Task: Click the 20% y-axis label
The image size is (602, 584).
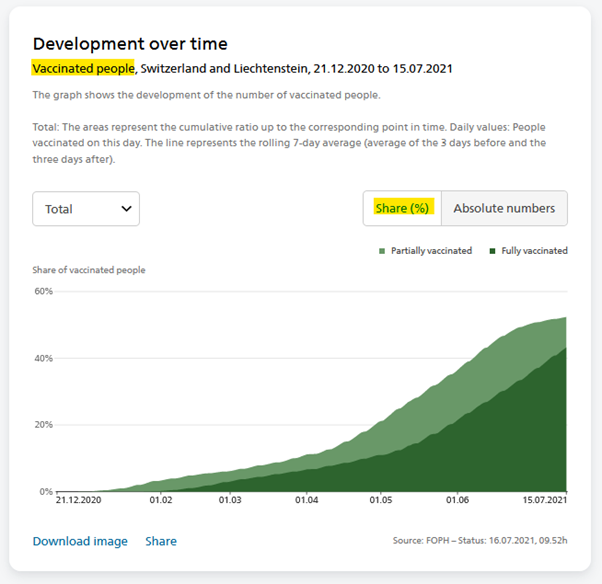Action: (43, 425)
